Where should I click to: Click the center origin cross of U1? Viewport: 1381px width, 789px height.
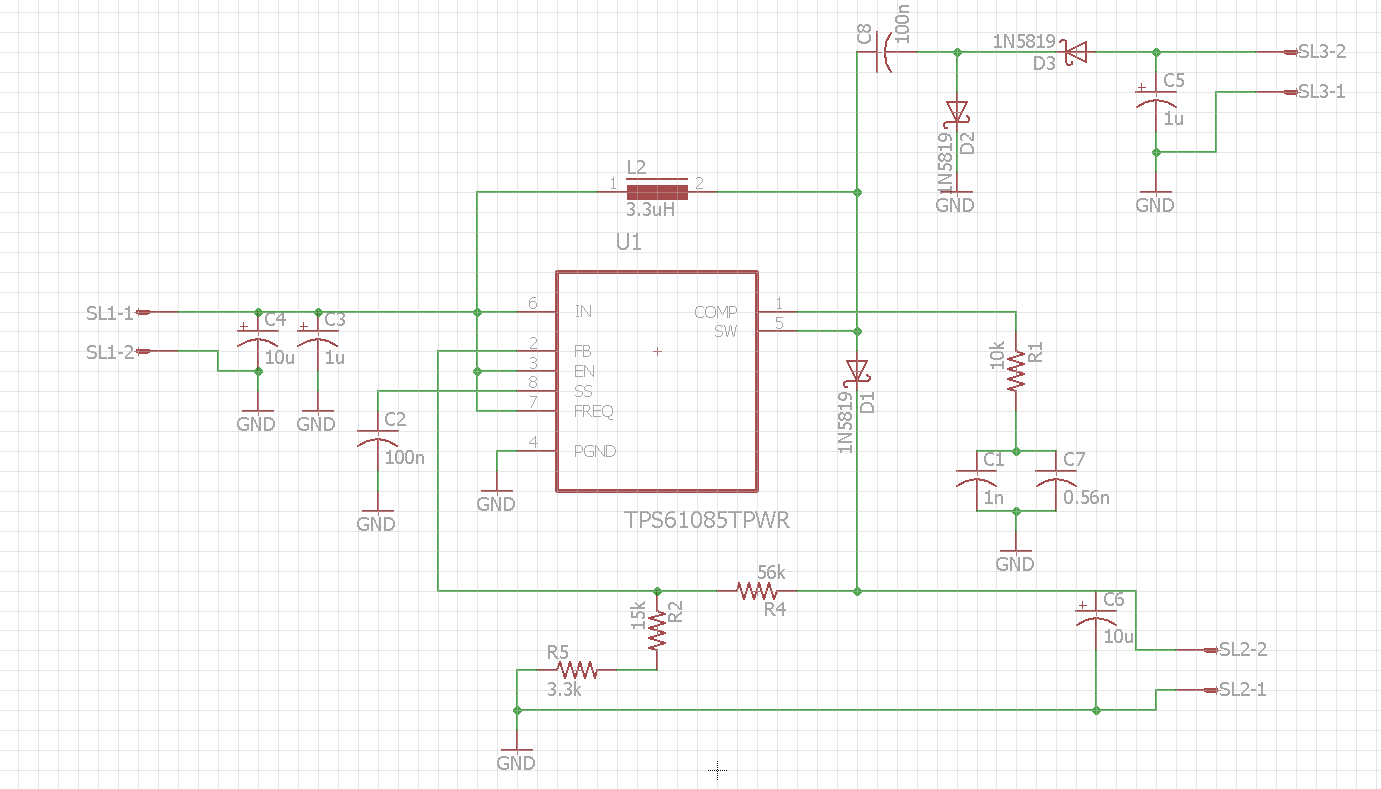point(657,351)
